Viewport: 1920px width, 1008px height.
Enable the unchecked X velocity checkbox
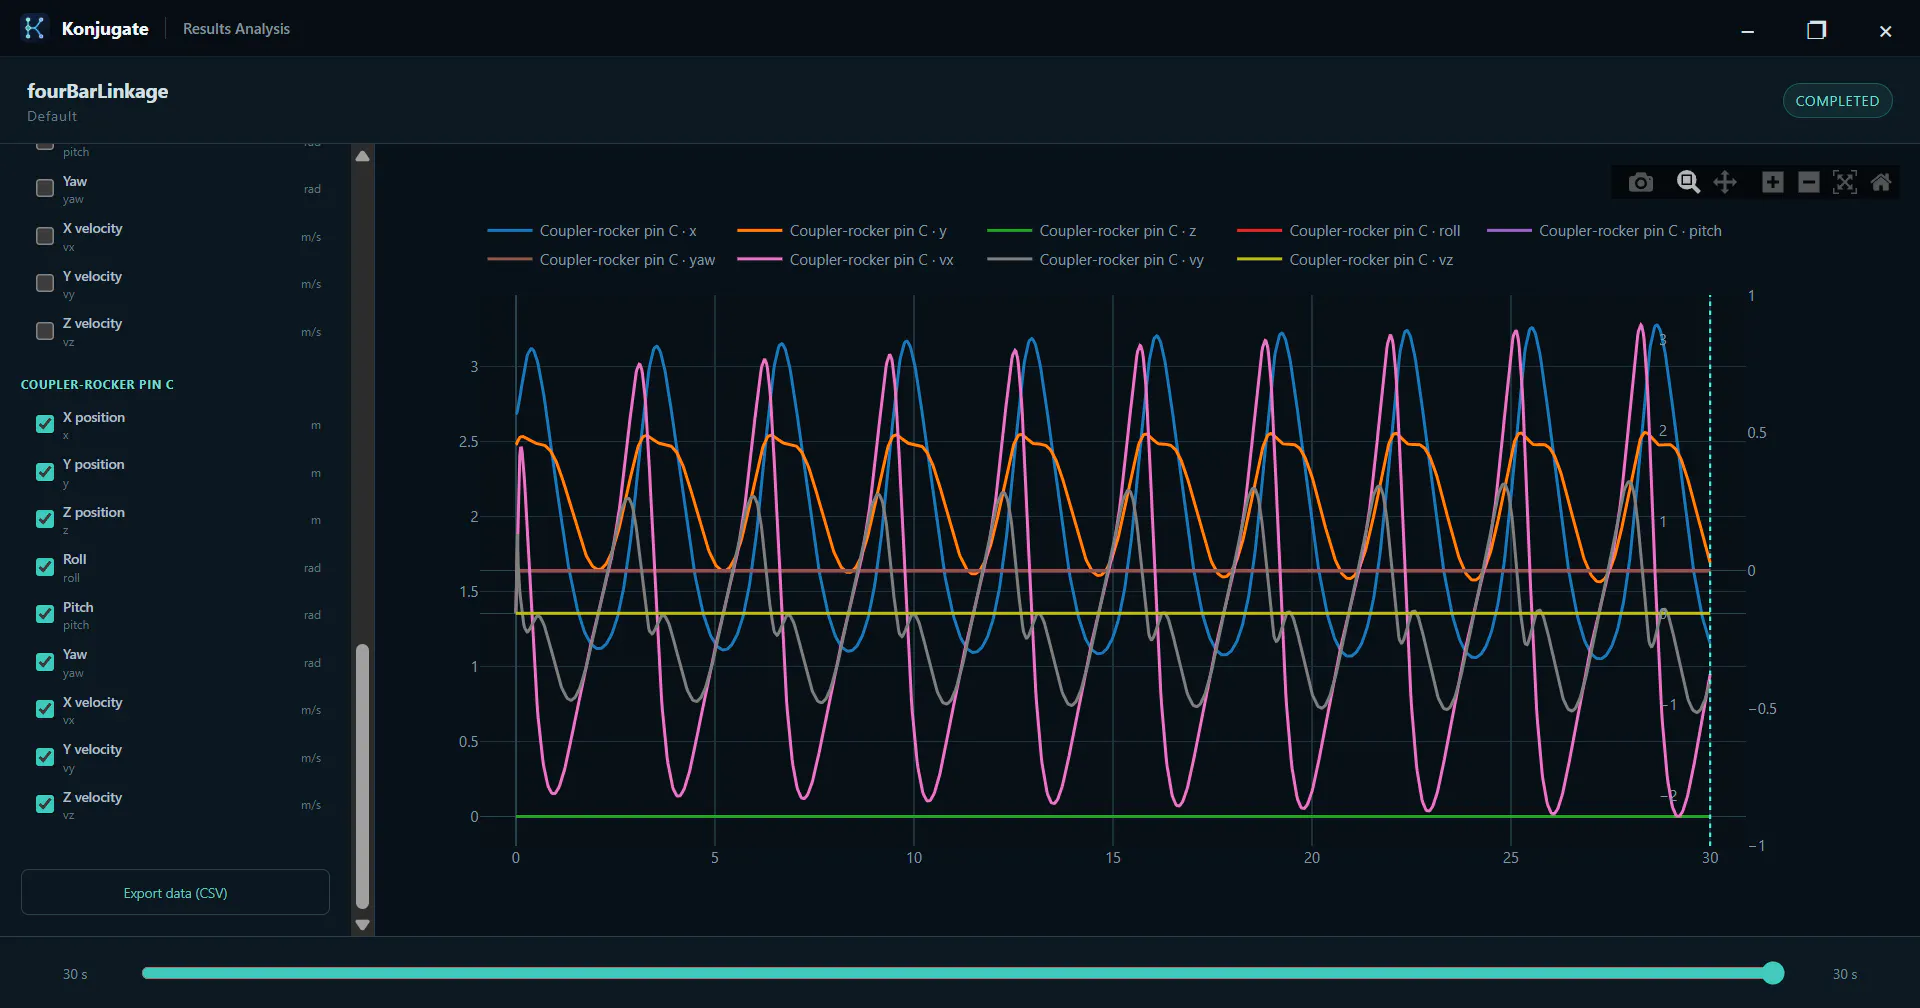click(x=45, y=236)
